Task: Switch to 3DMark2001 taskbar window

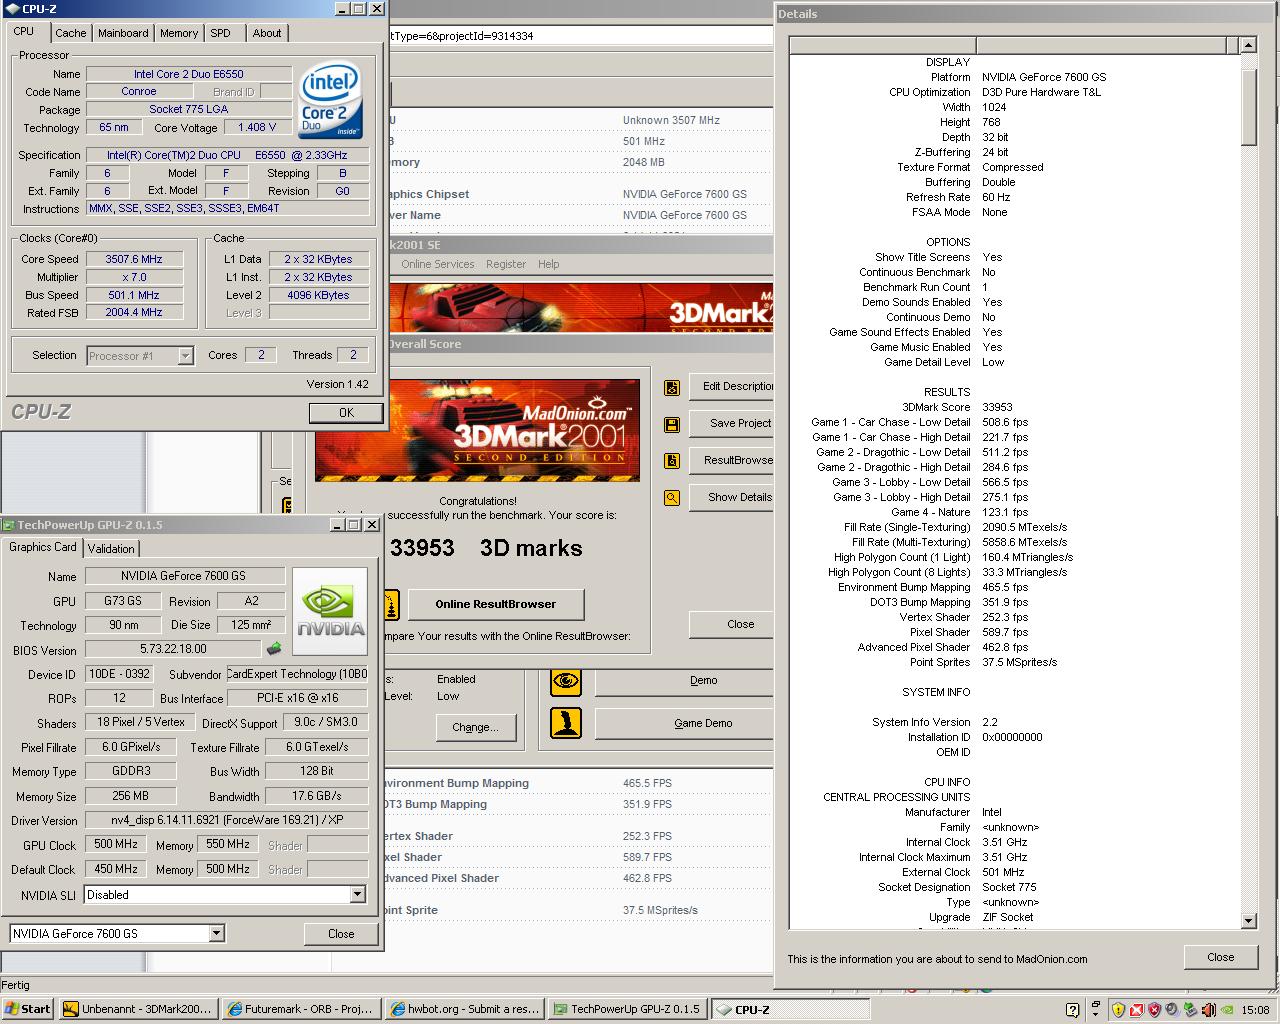Action: tap(137, 1009)
